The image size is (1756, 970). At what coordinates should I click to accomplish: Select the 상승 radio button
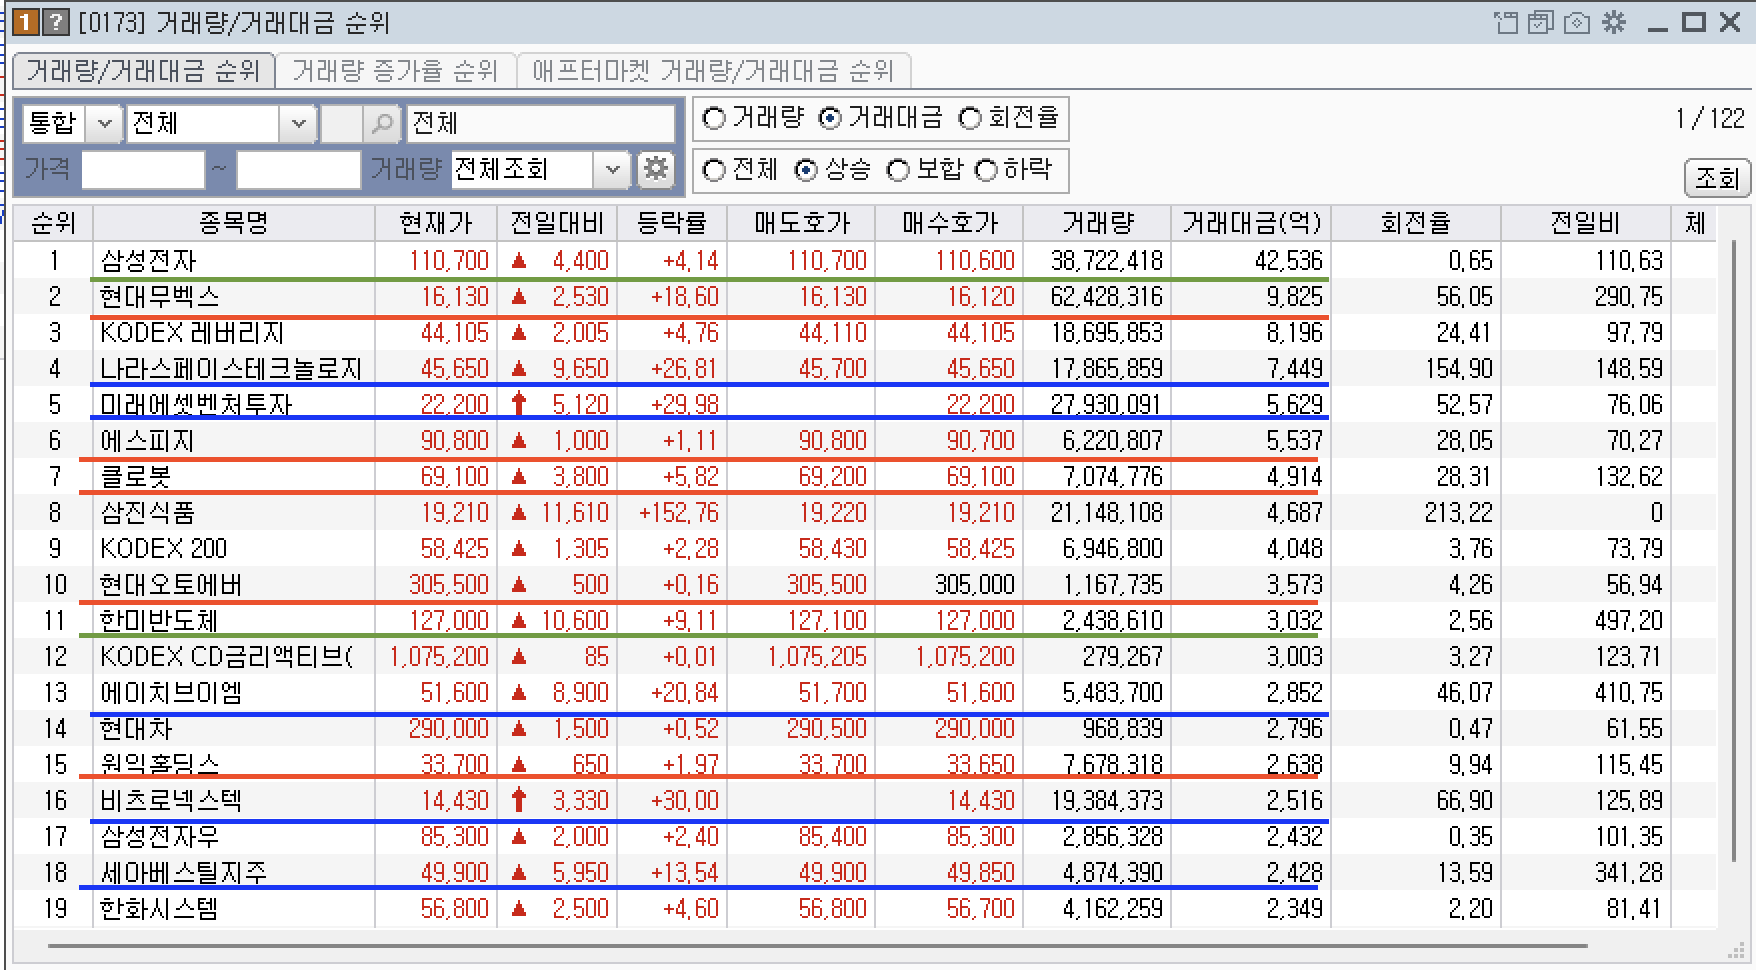(x=806, y=171)
